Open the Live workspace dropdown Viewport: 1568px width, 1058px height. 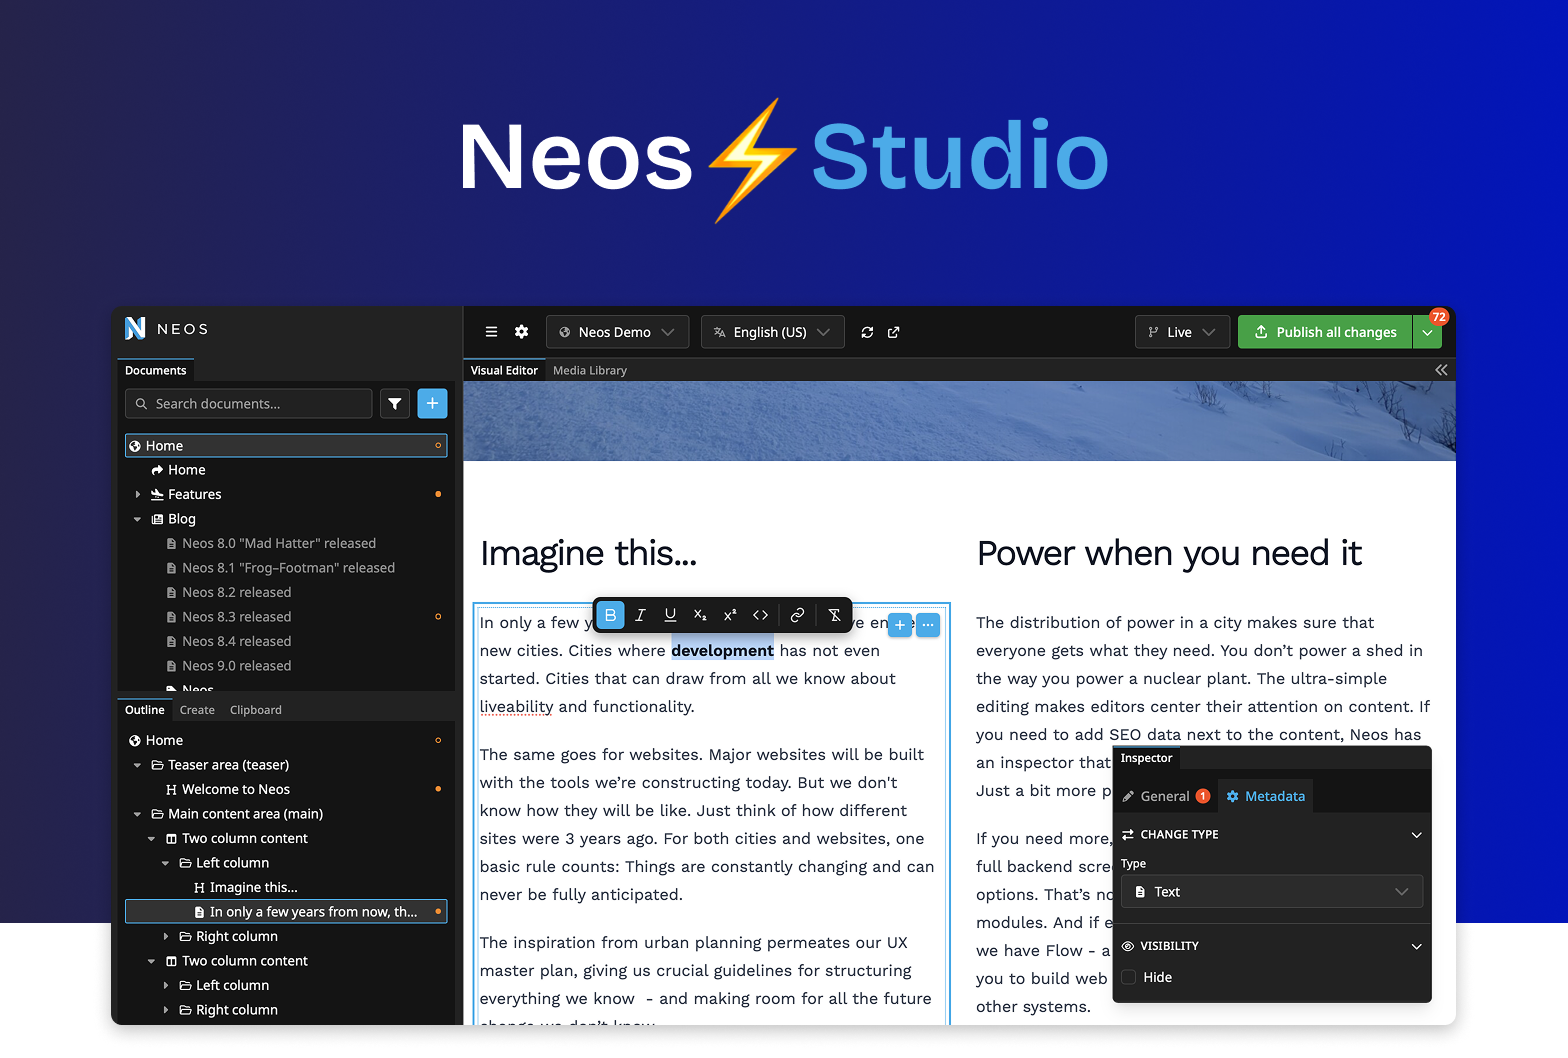coord(1182,332)
